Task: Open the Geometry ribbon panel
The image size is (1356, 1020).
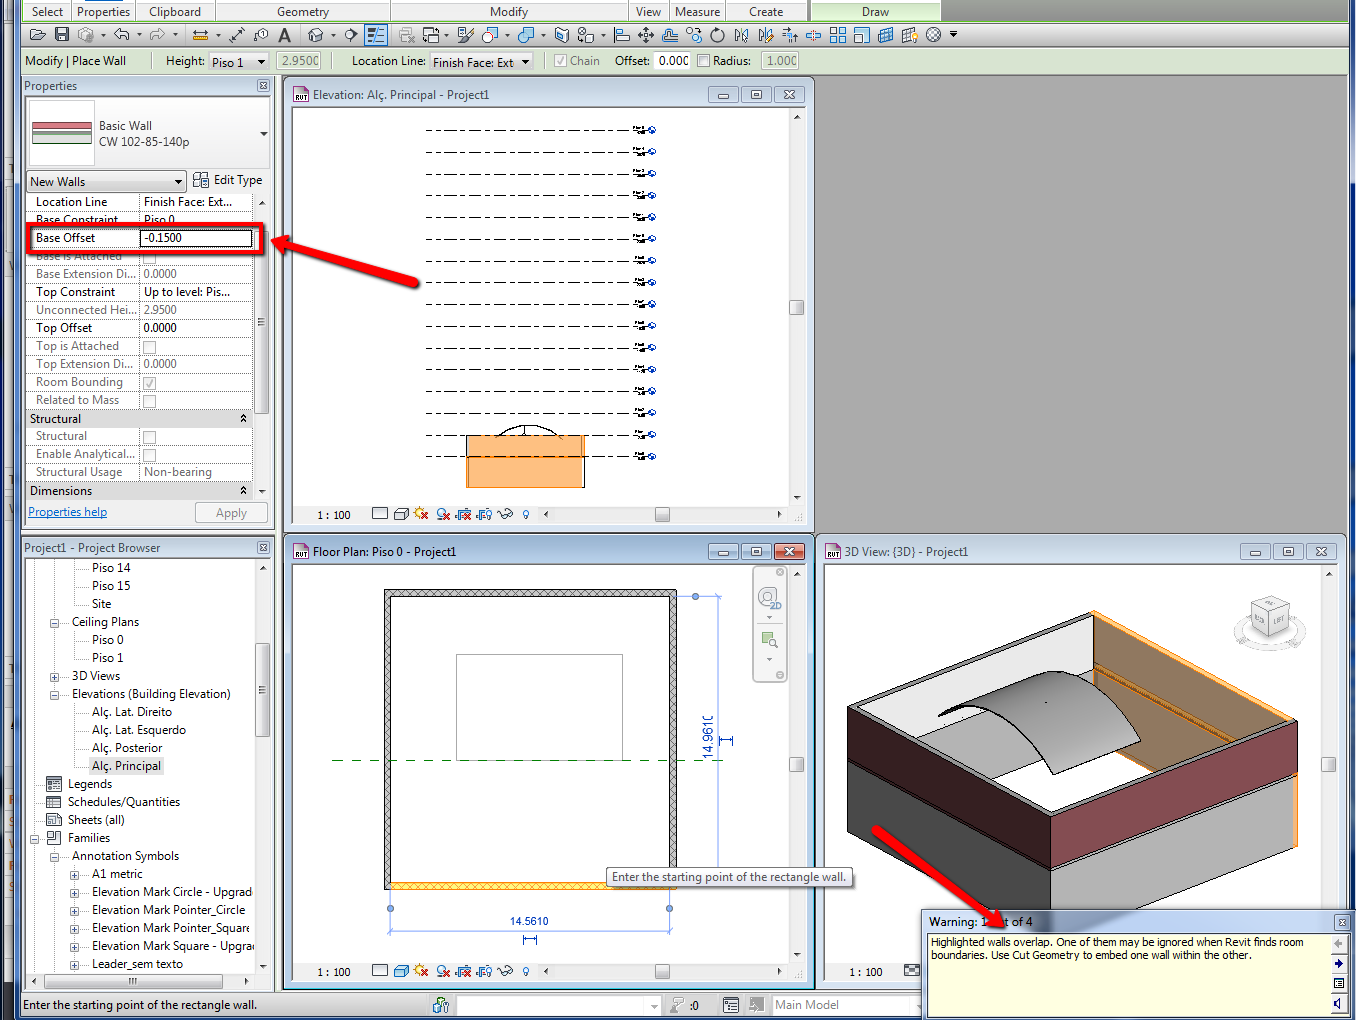Action: click(302, 12)
